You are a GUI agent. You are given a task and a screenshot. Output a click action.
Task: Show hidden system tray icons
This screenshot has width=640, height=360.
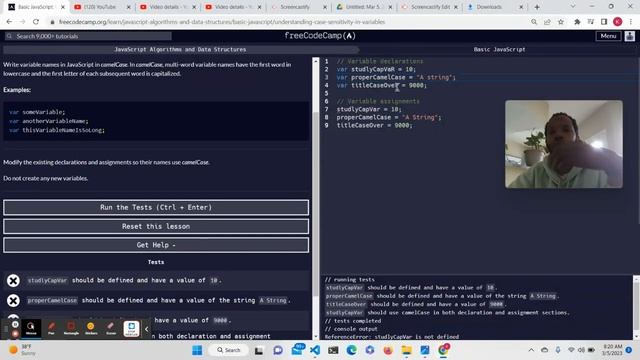[531, 350]
